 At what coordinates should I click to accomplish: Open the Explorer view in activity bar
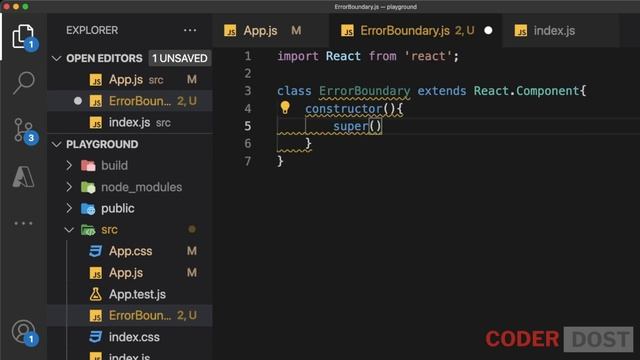coord(23,37)
